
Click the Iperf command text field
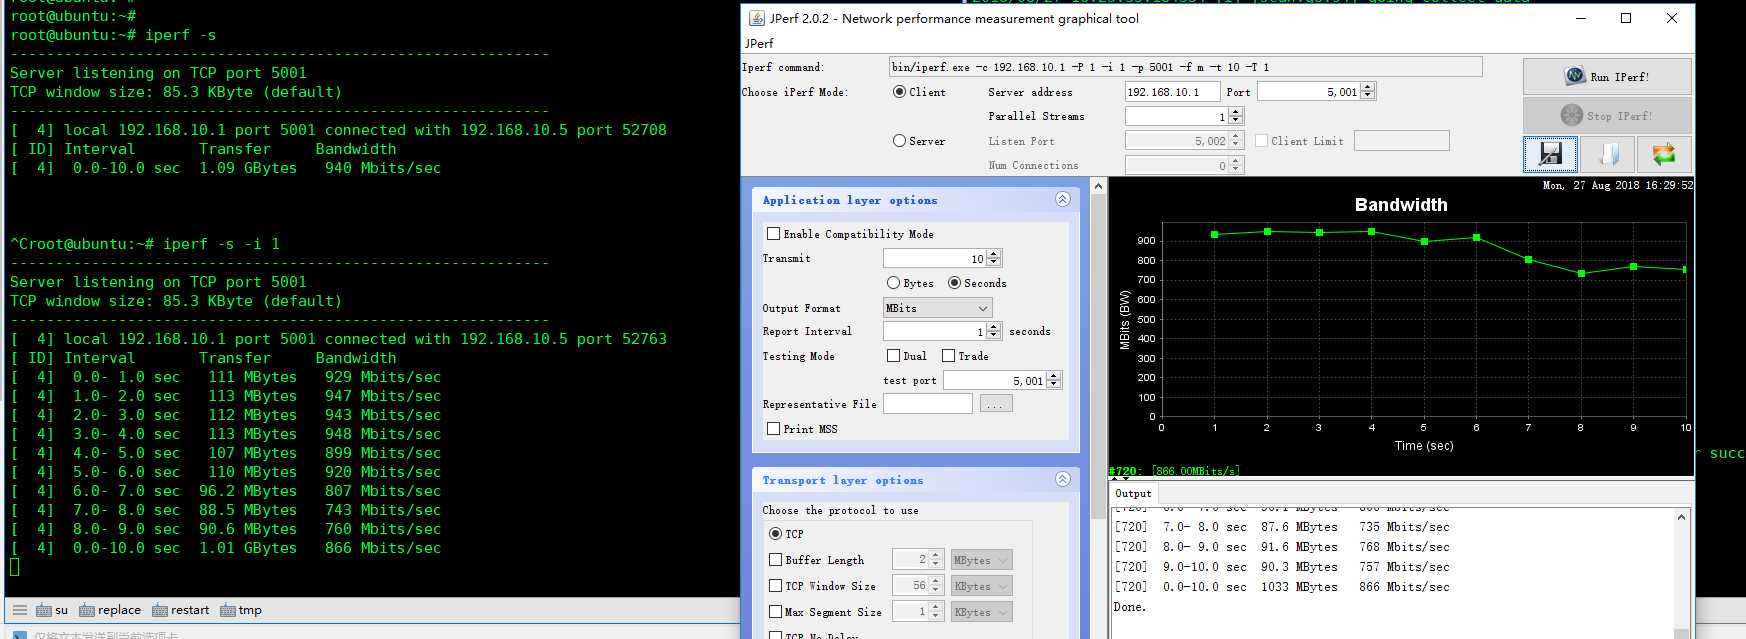point(1185,67)
